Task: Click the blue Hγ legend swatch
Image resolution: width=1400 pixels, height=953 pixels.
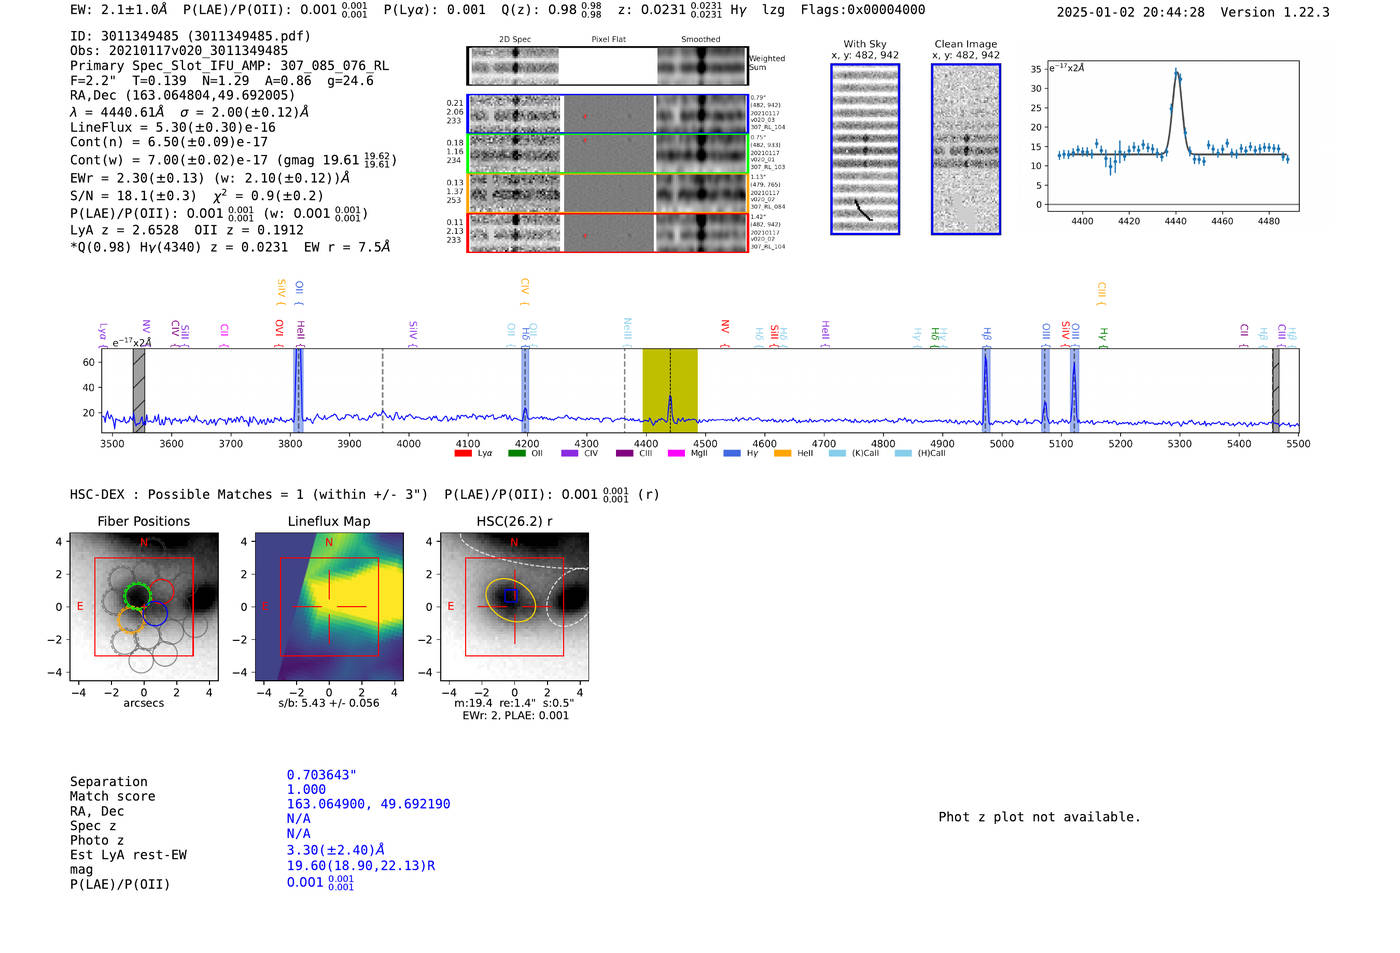Action: tap(732, 453)
